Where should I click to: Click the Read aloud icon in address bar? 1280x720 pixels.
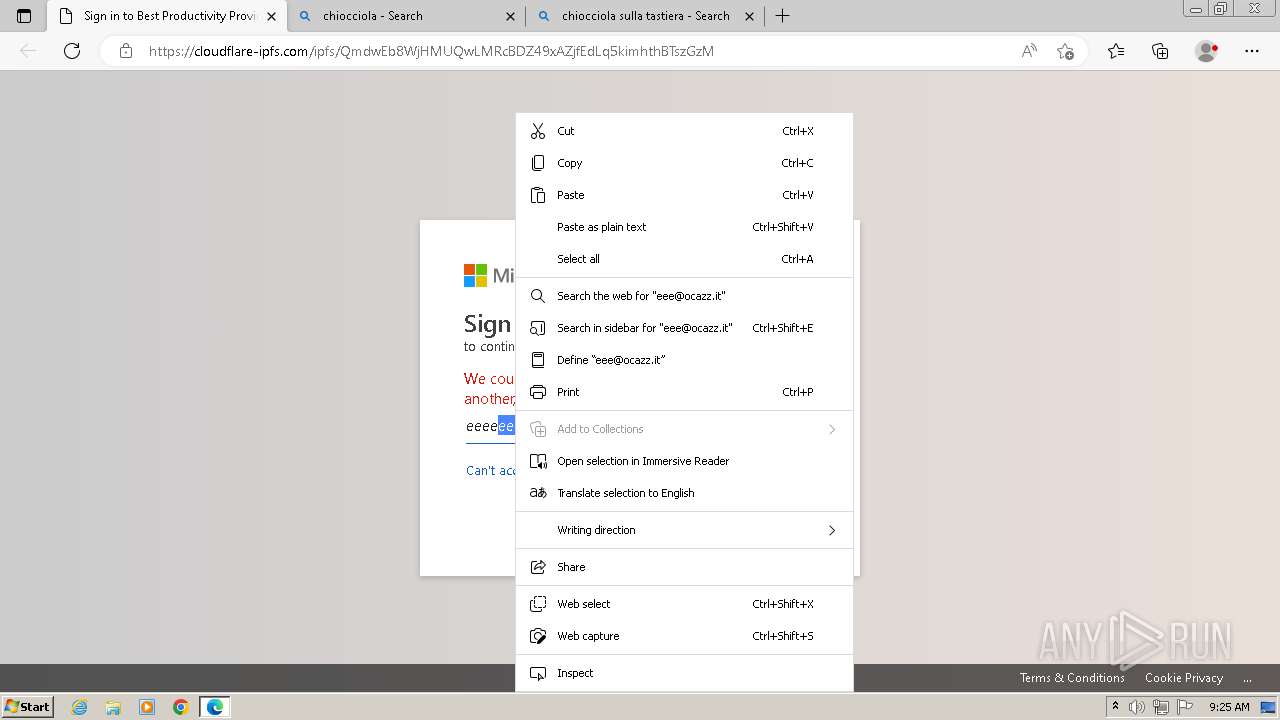[1029, 51]
